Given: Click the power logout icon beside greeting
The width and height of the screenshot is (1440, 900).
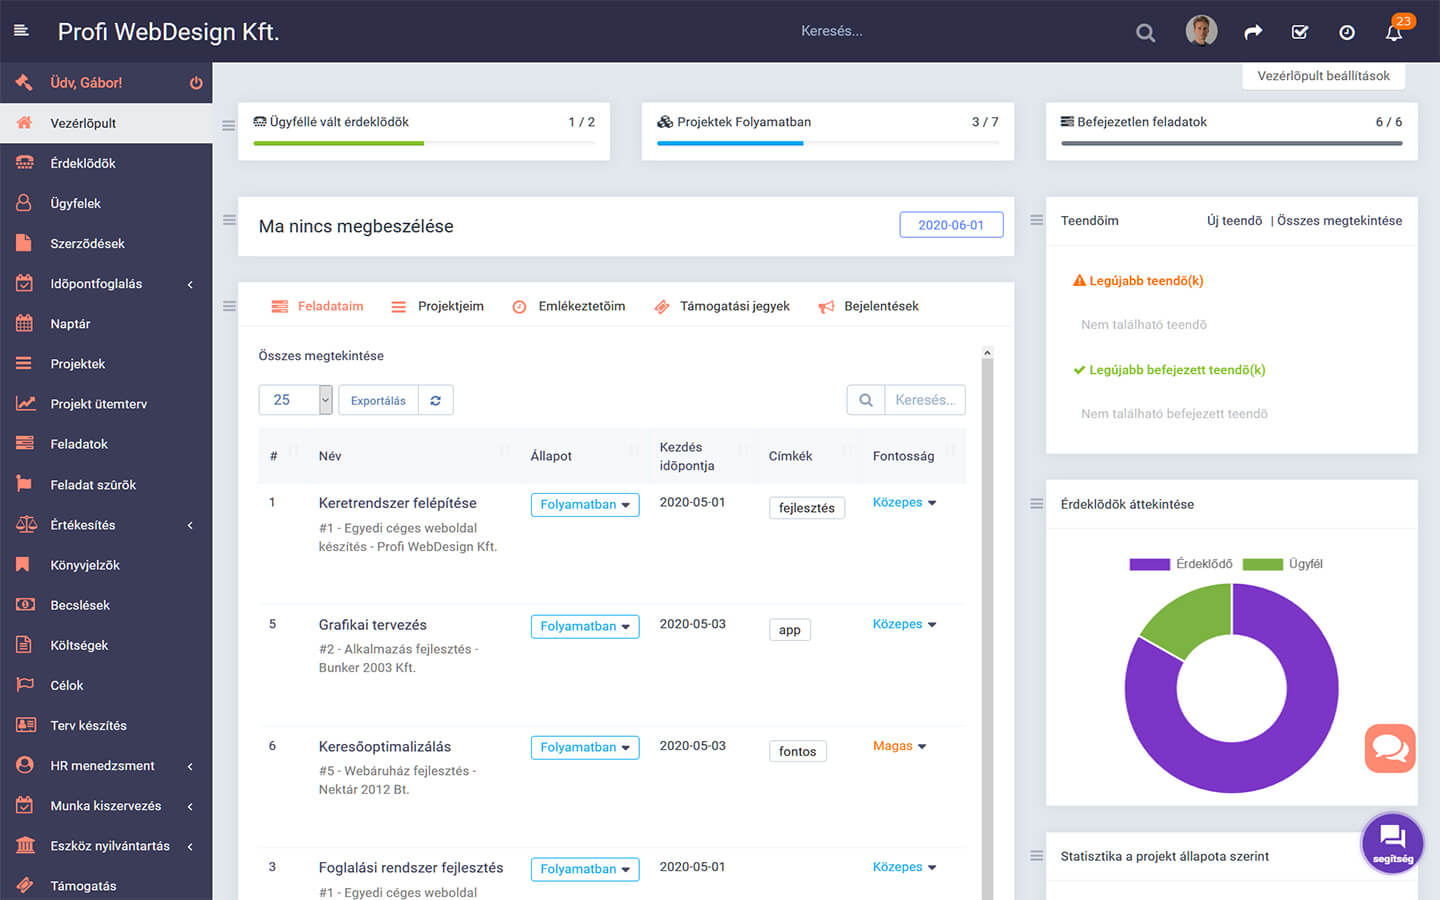Looking at the screenshot, I should point(196,83).
